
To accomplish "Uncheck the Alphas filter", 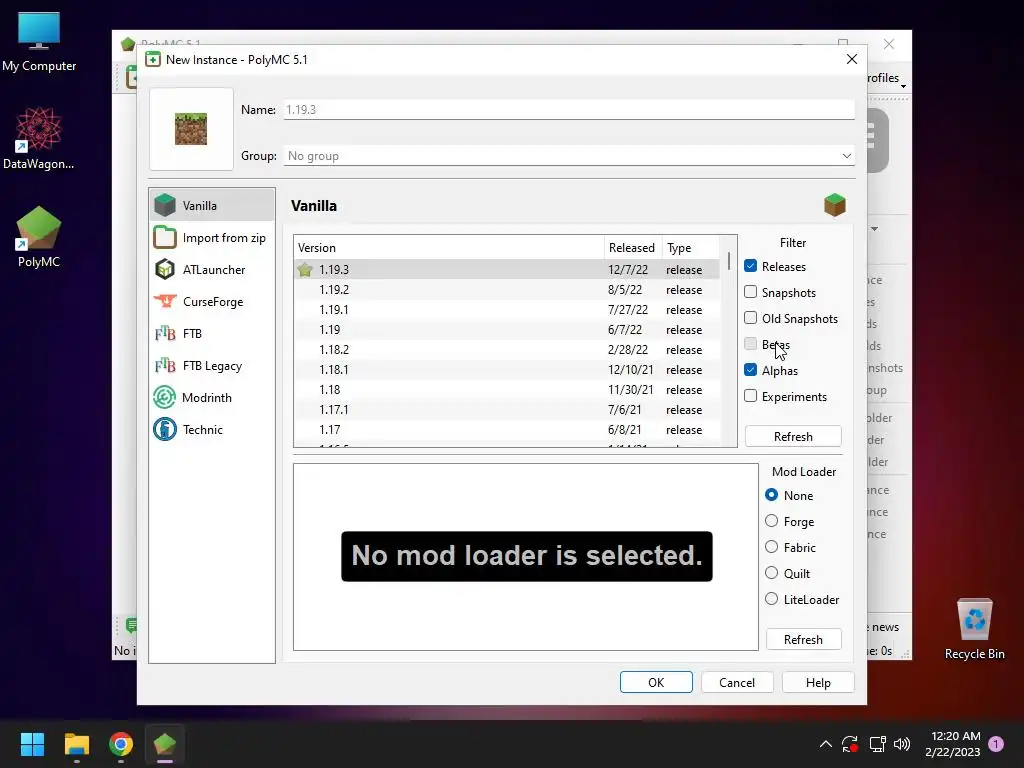I will point(750,370).
